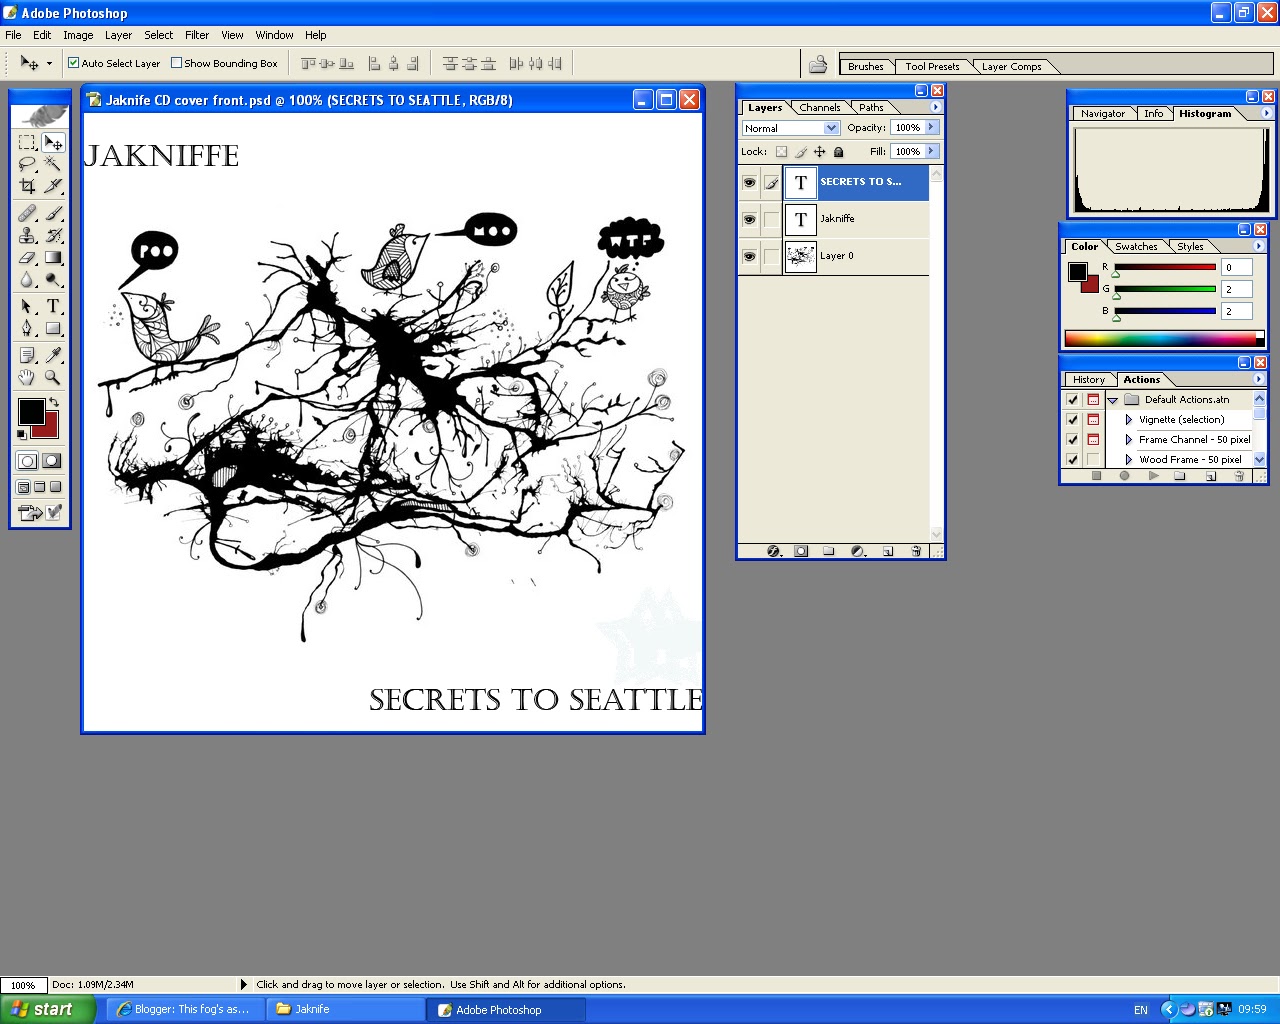Screen dimensions: 1280x1024
Task: Select the Rectangular Marquee tool
Action: [27, 142]
